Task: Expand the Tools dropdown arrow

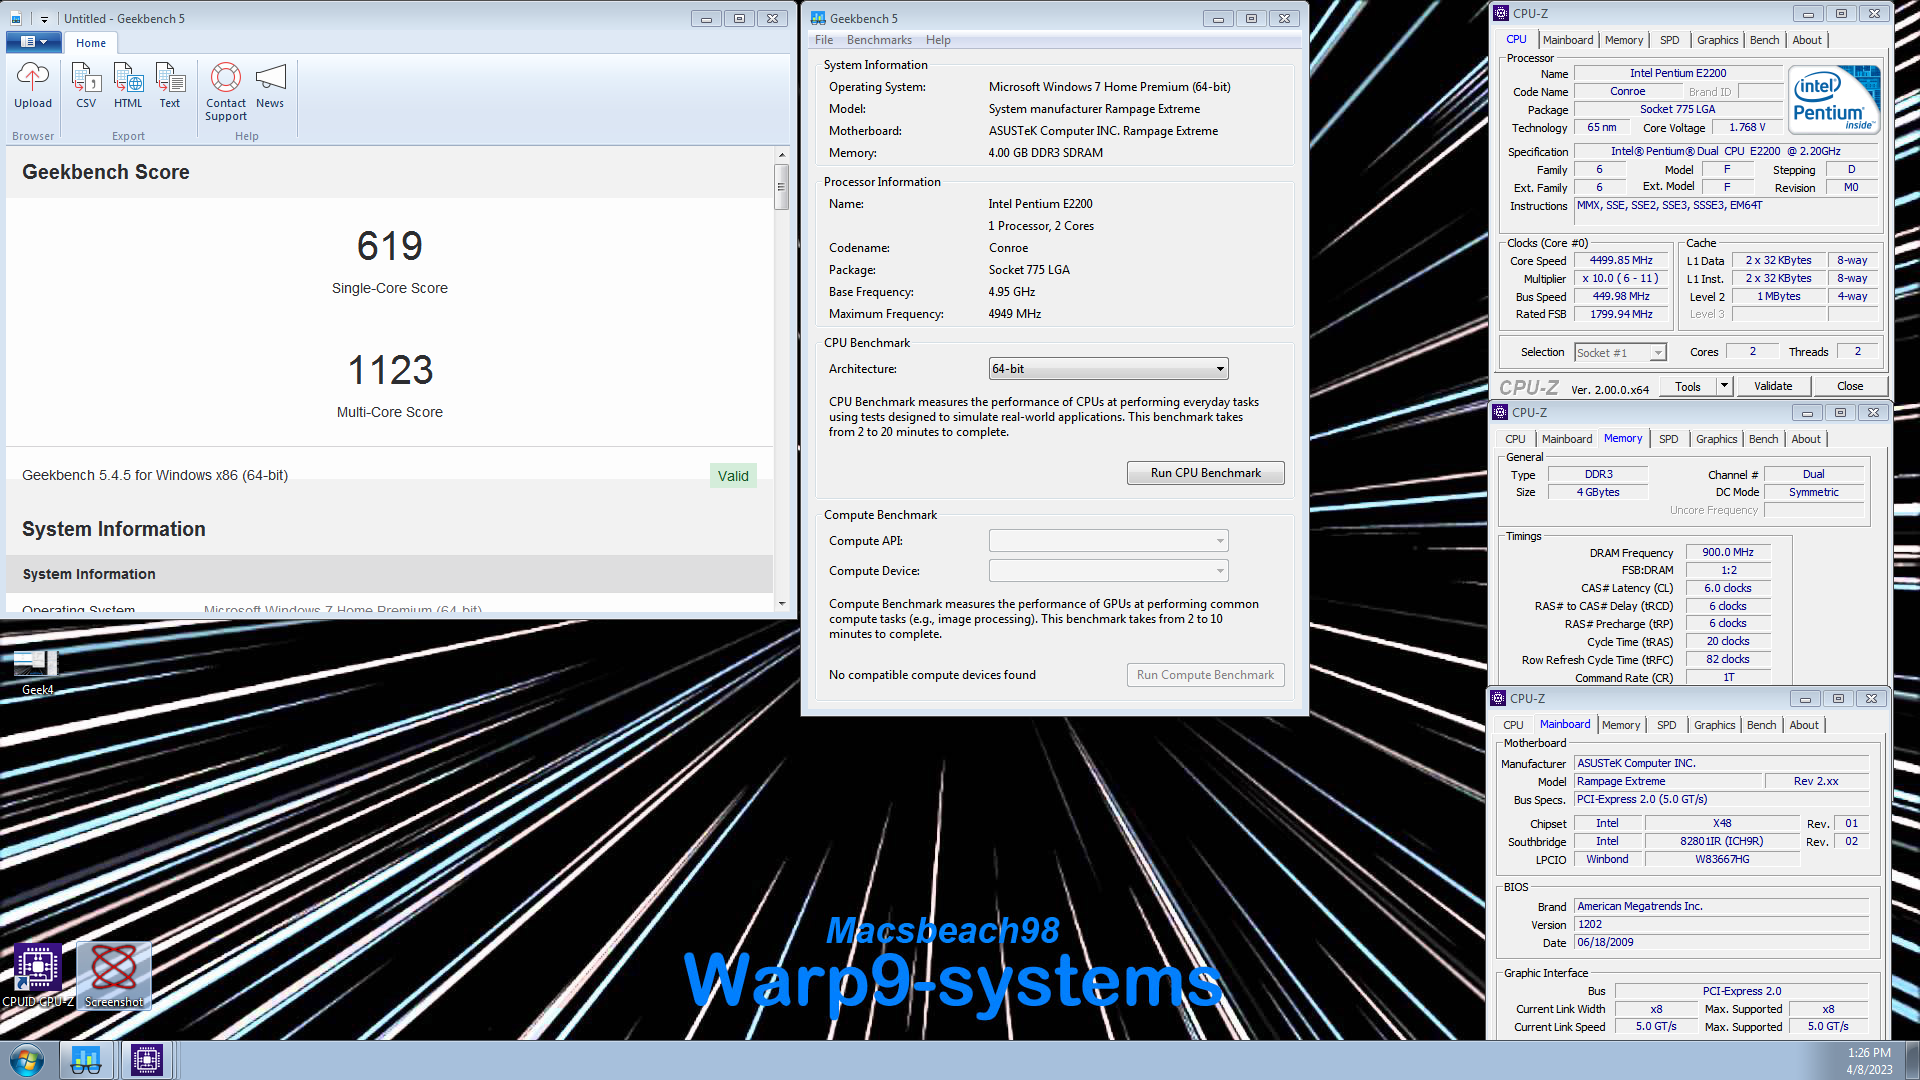Action: (x=1724, y=386)
